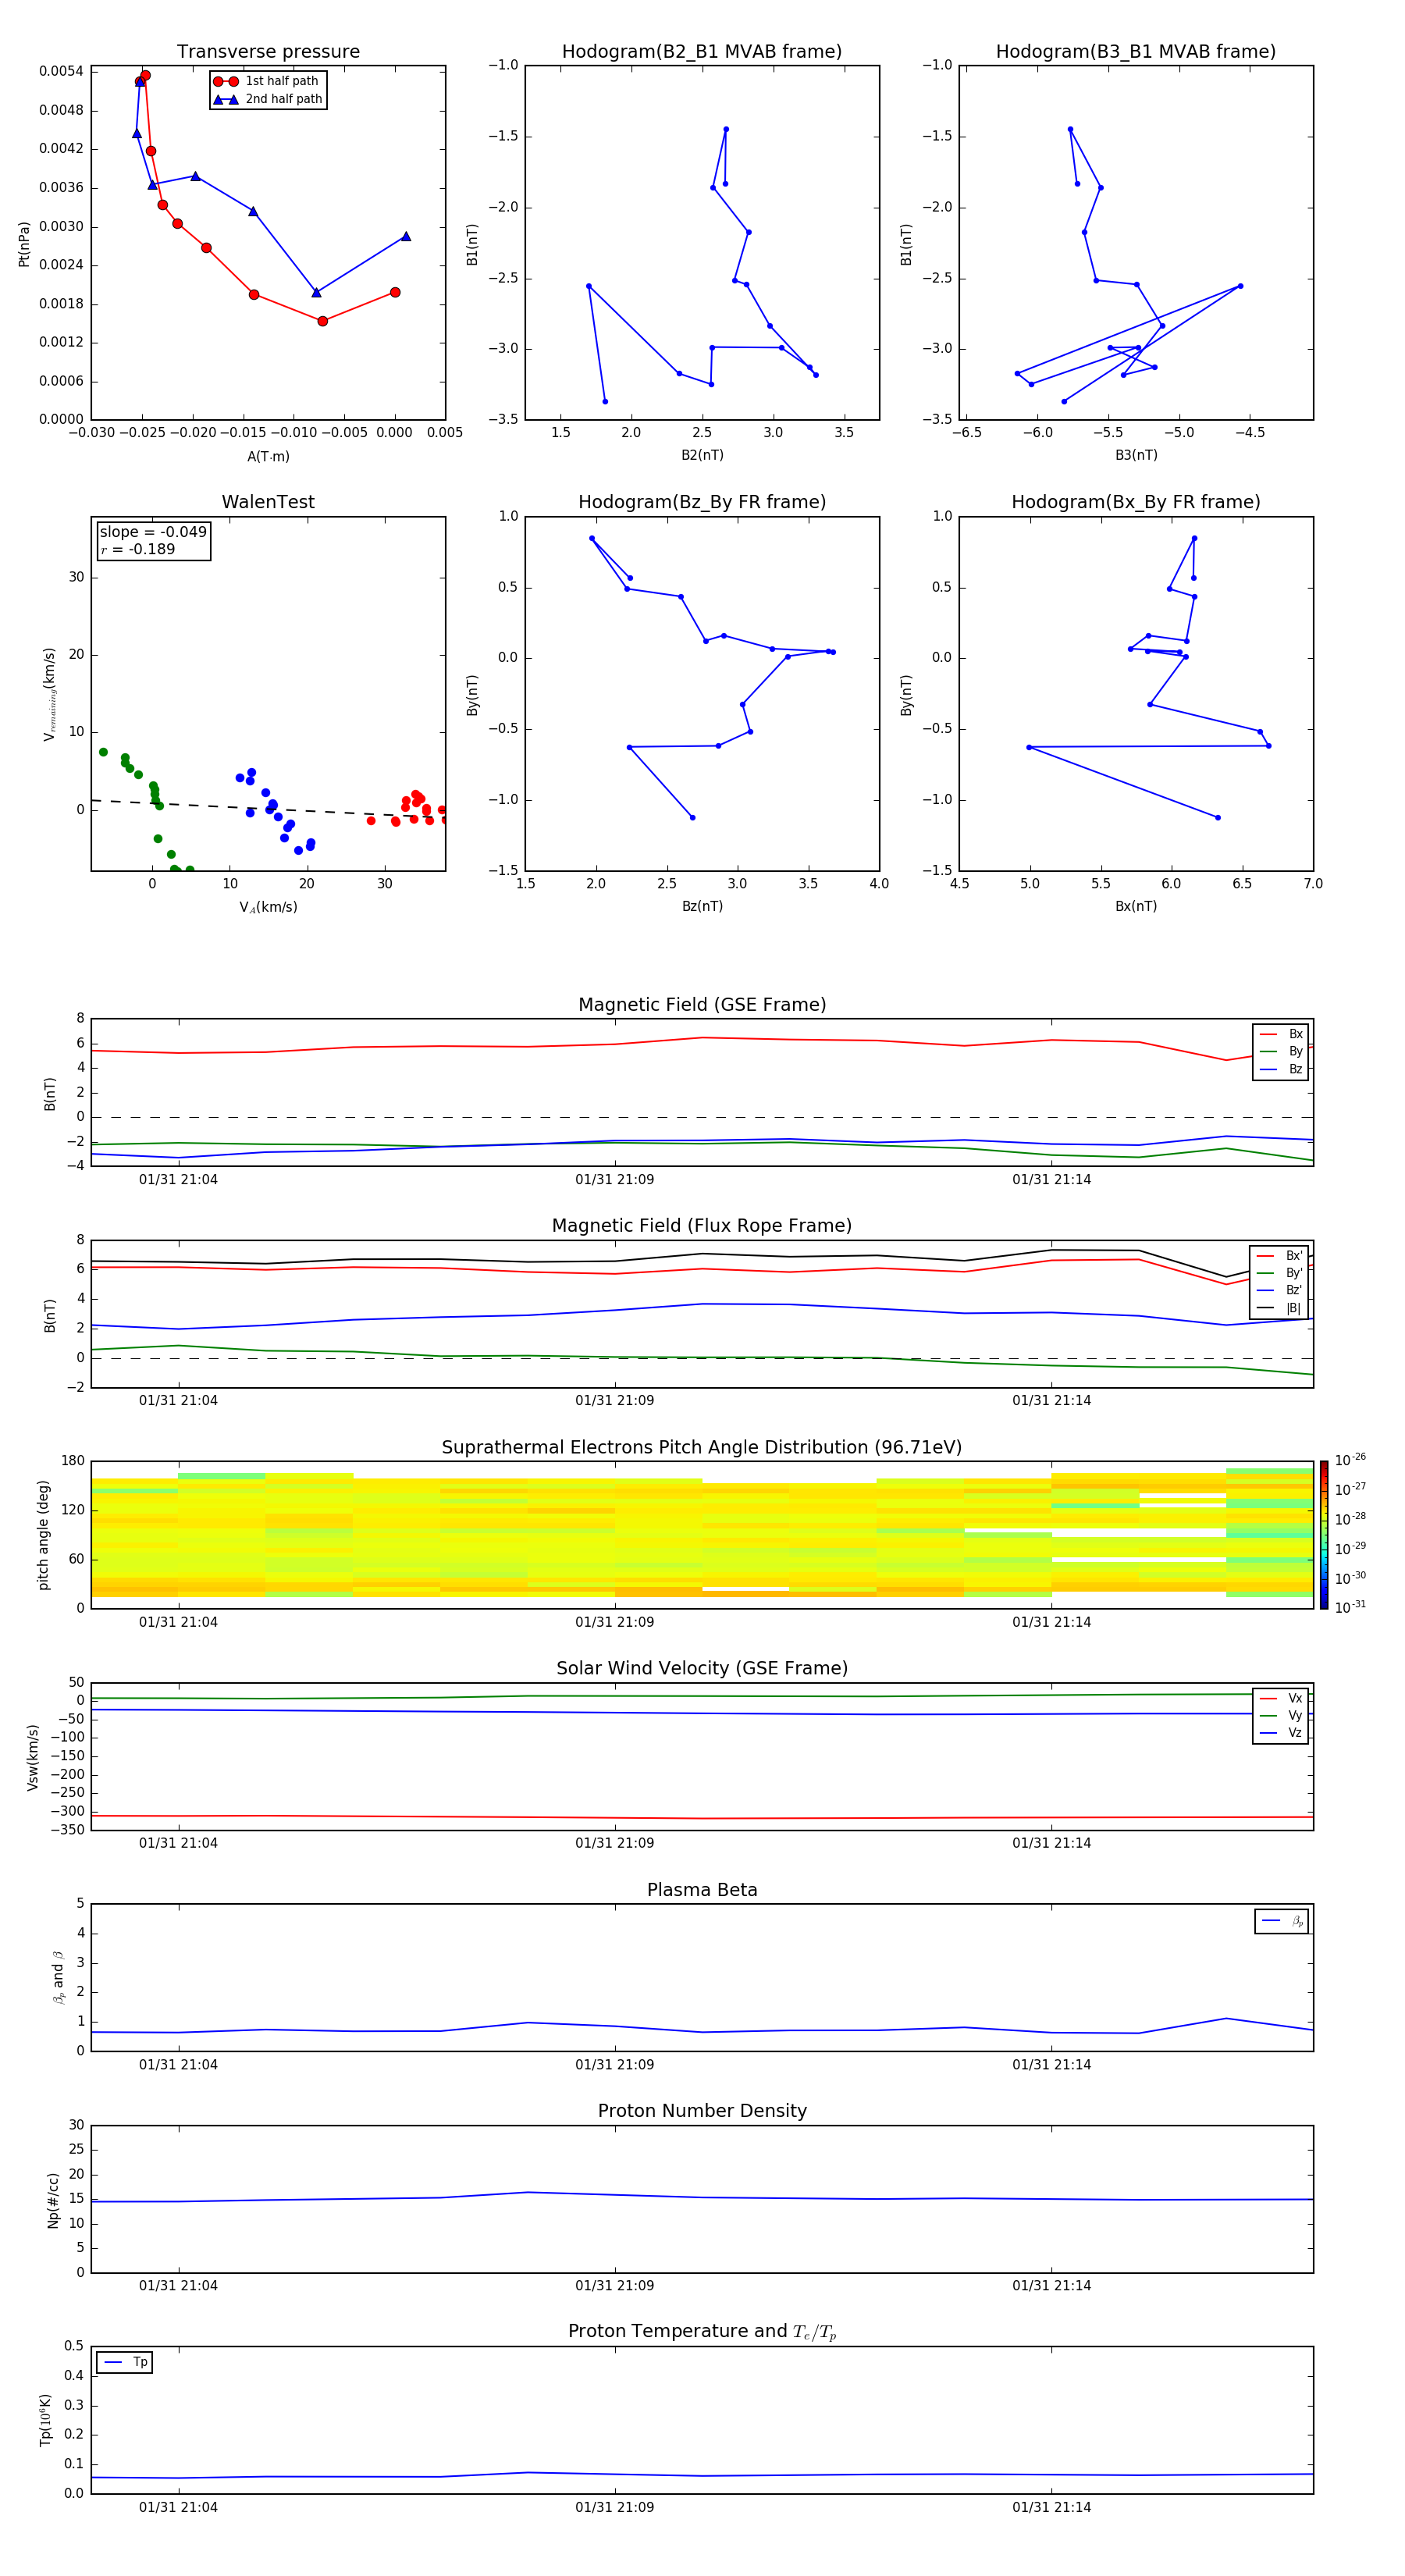Click the 'r = -0.189' annotation
The image size is (1405, 2576).
pyautogui.click(x=138, y=549)
